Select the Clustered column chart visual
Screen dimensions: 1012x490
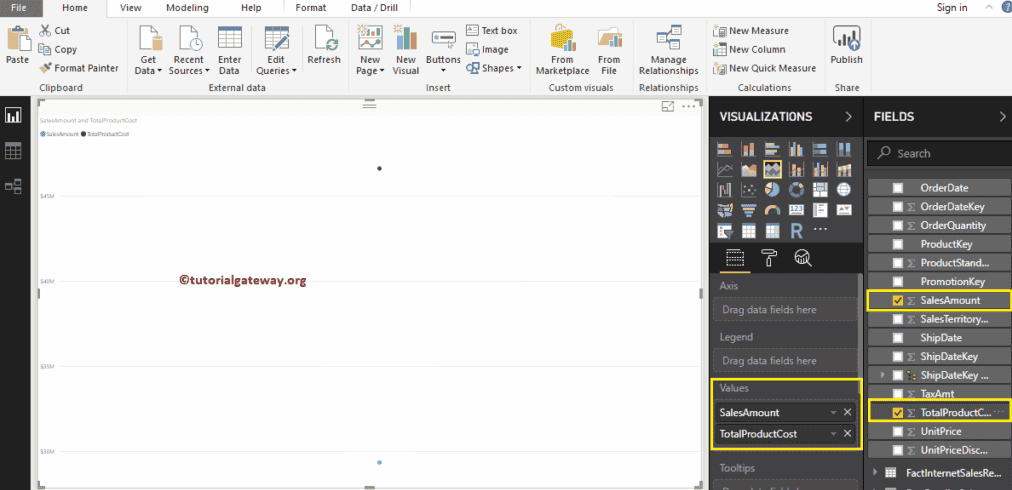796,149
